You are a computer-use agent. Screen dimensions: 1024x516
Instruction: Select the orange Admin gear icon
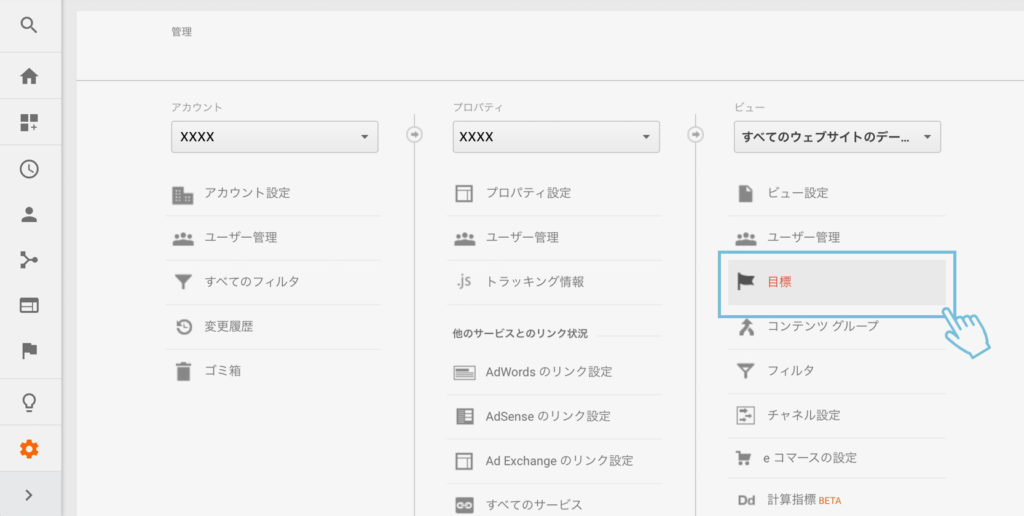coord(29,449)
